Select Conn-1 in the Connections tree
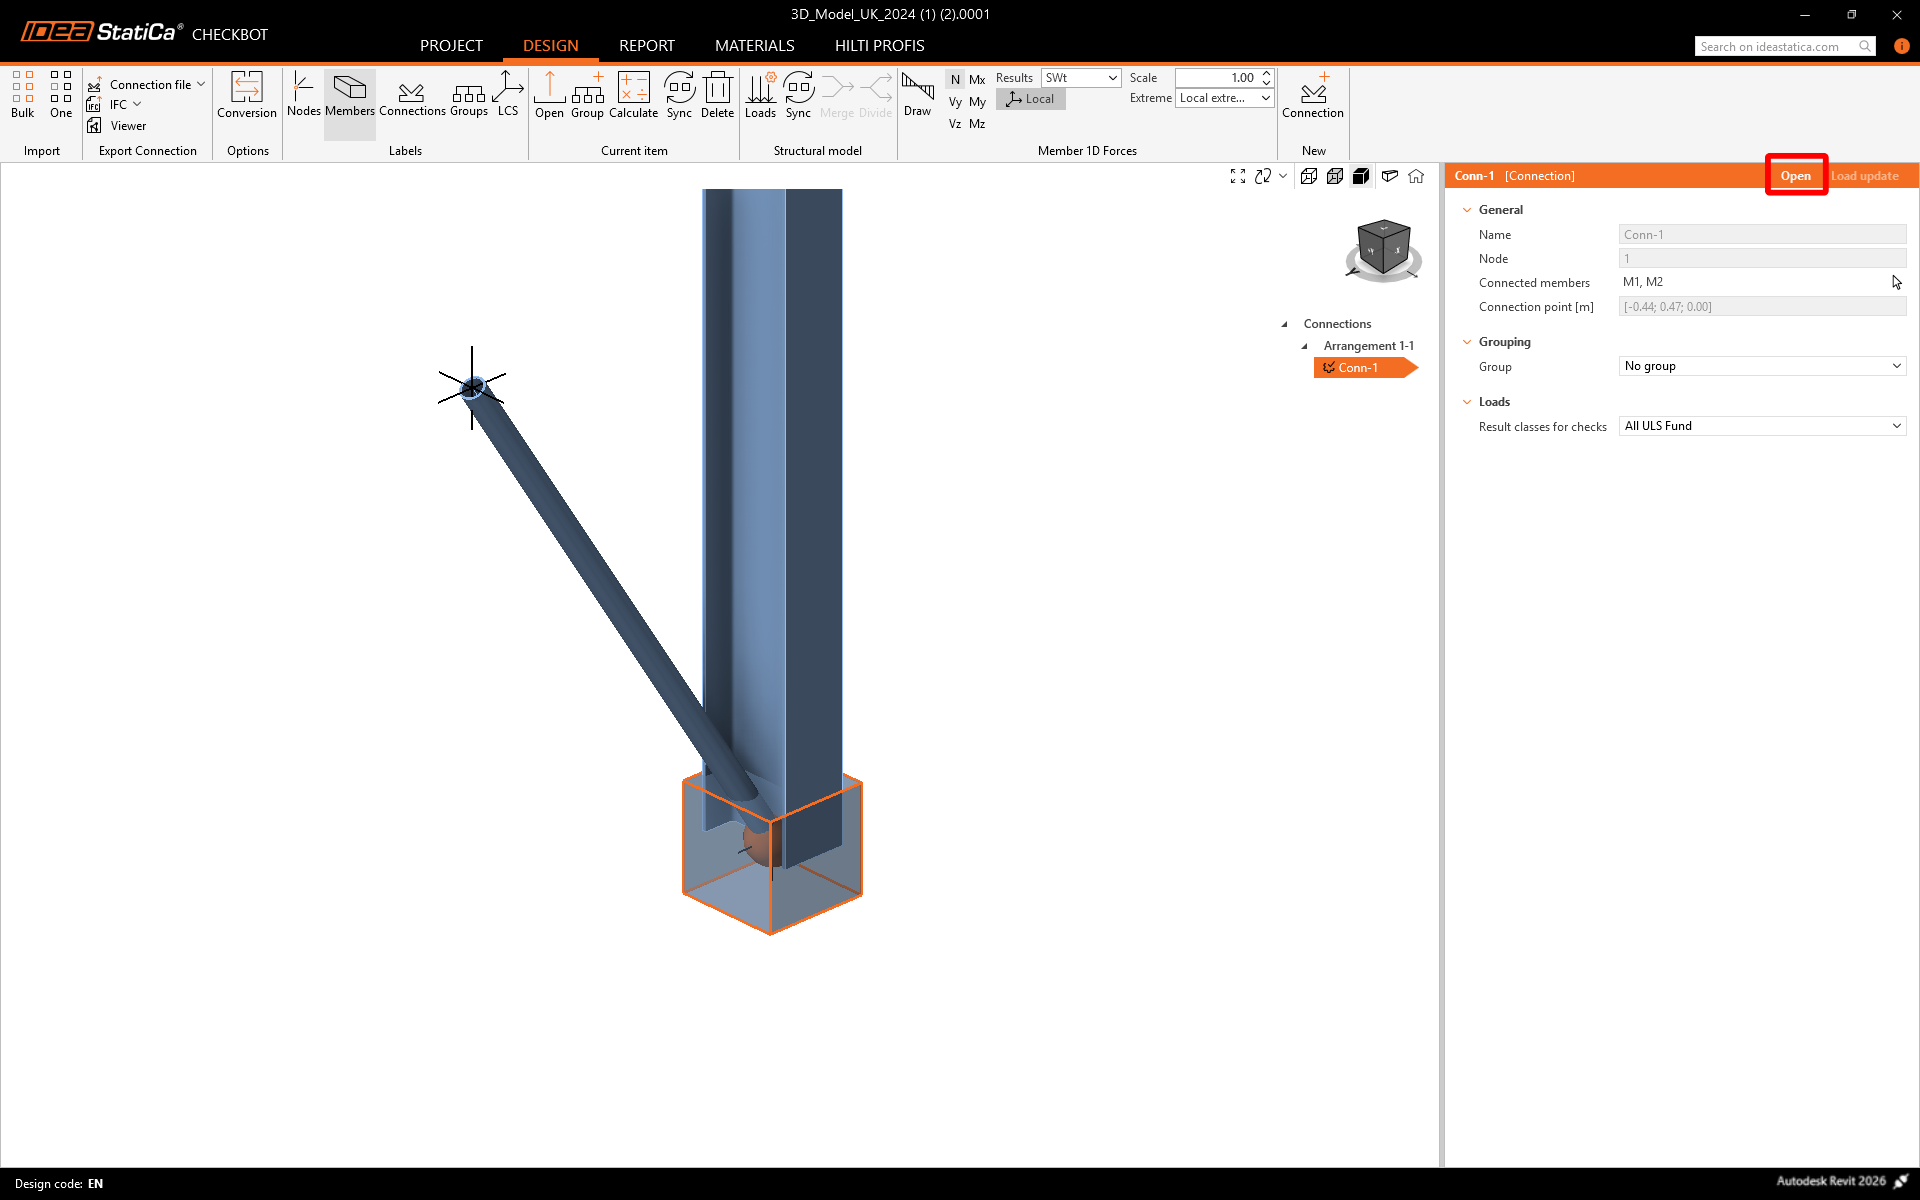The image size is (1920, 1200). pyautogui.click(x=1358, y=368)
